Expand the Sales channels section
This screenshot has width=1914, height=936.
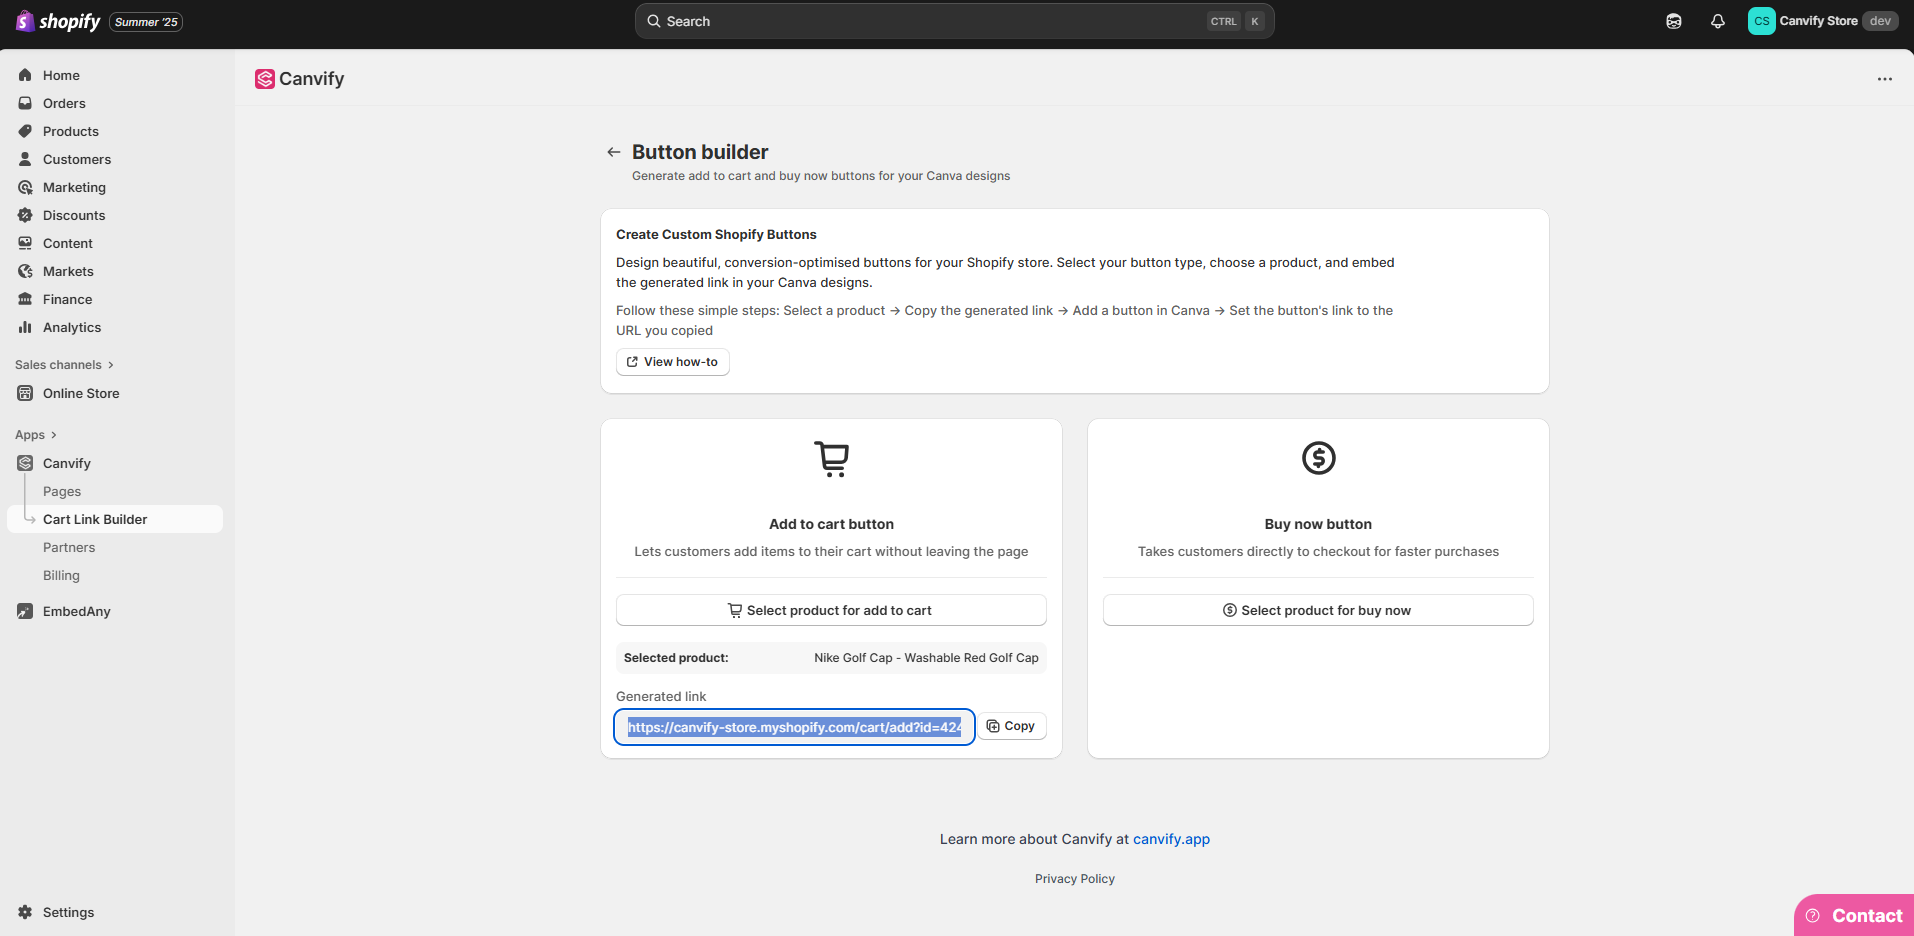(x=64, y=365)
